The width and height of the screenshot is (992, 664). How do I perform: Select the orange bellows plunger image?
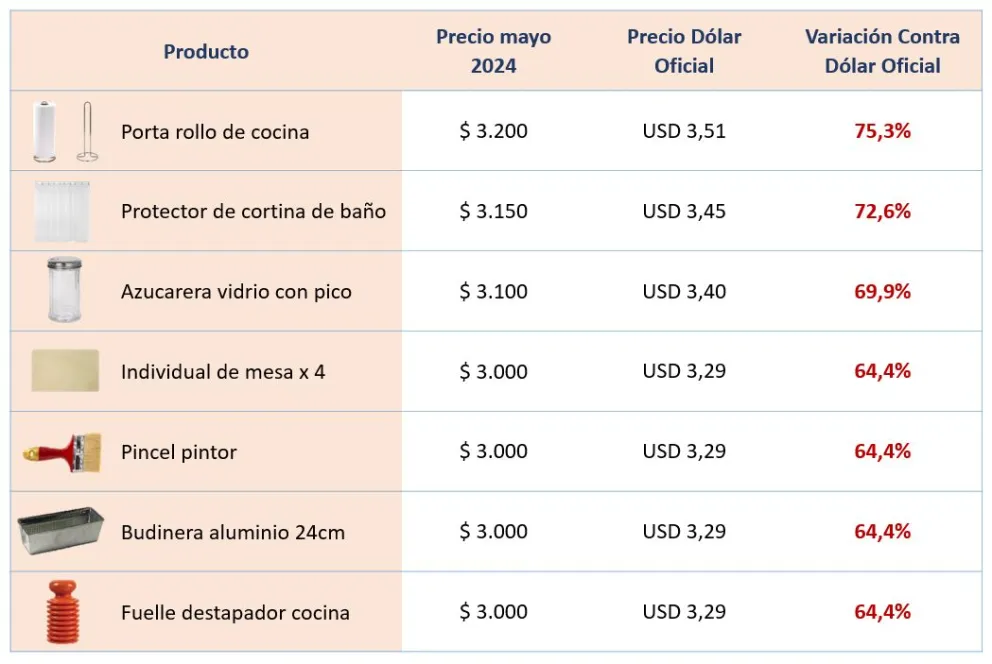pyautogui.click(x=62, y=611)
